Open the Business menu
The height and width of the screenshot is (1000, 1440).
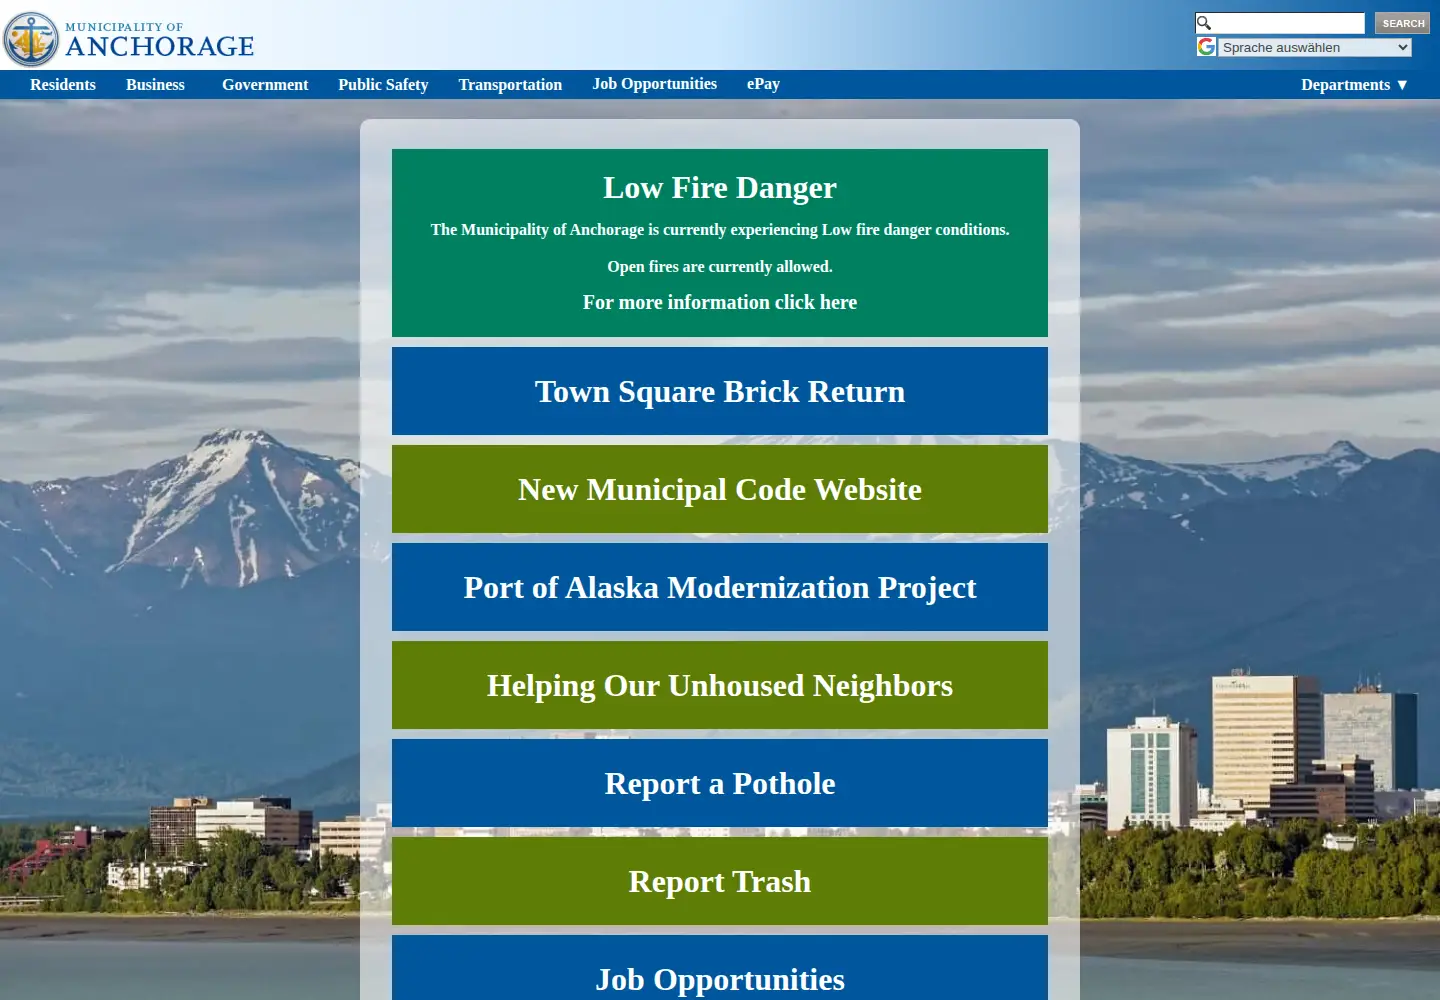tap(155, 85)
